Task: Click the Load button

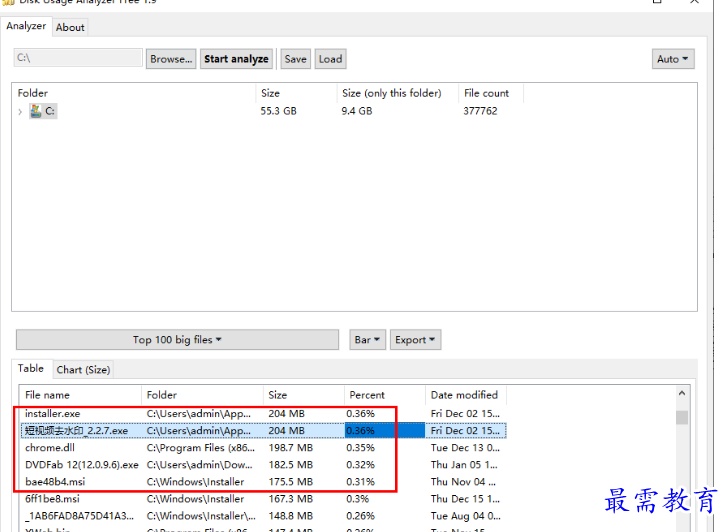Action: pos(331,59)
